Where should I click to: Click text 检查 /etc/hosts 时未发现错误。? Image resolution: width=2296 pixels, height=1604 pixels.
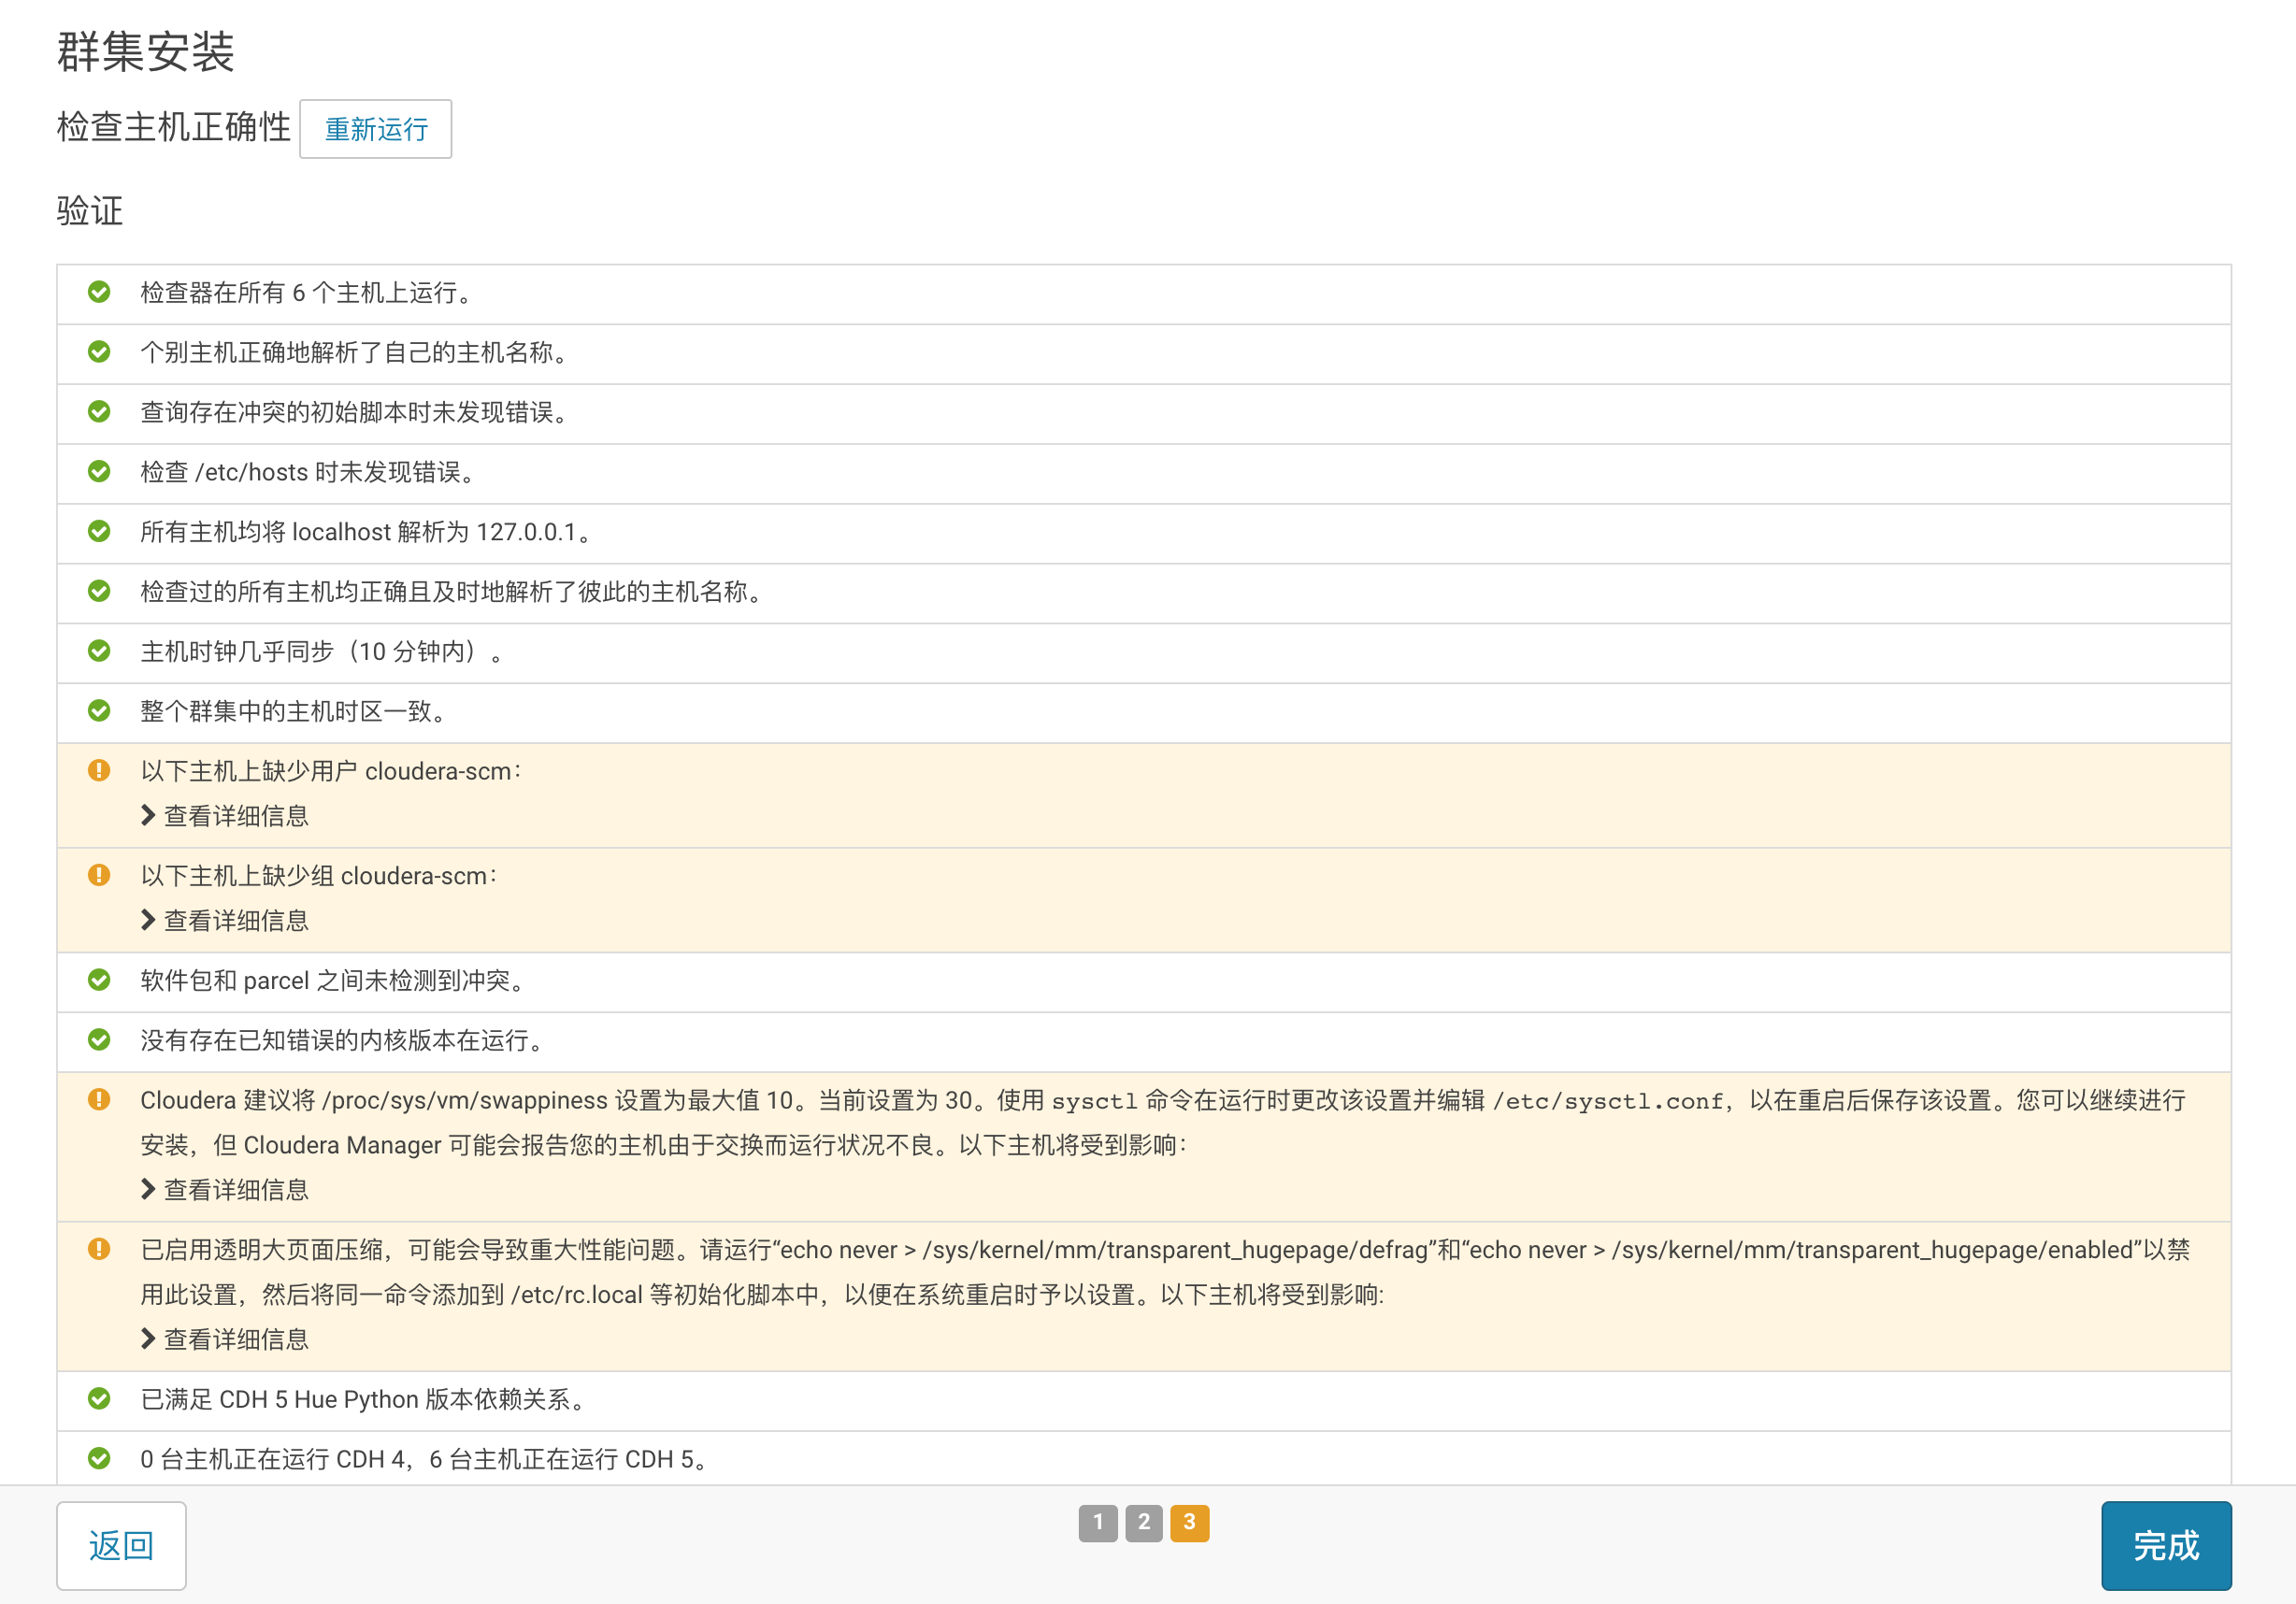pos(308,472)
